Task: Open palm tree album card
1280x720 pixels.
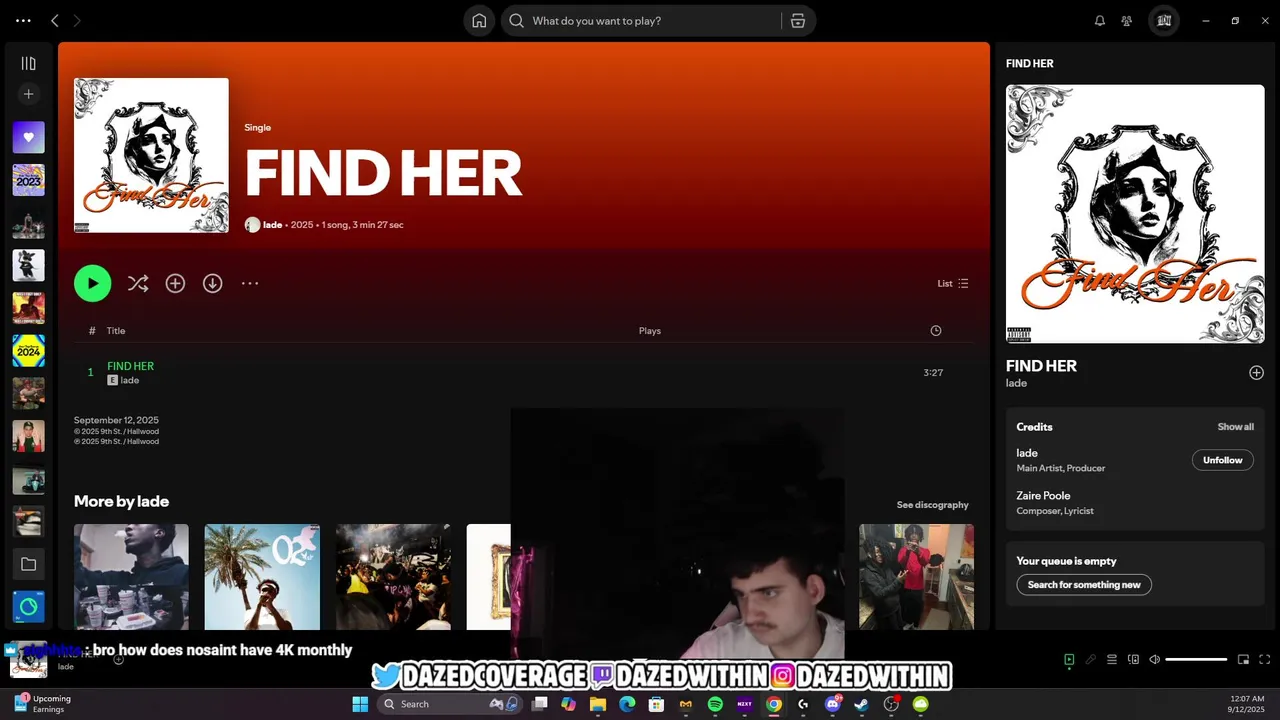Action: tap(262, 577)
